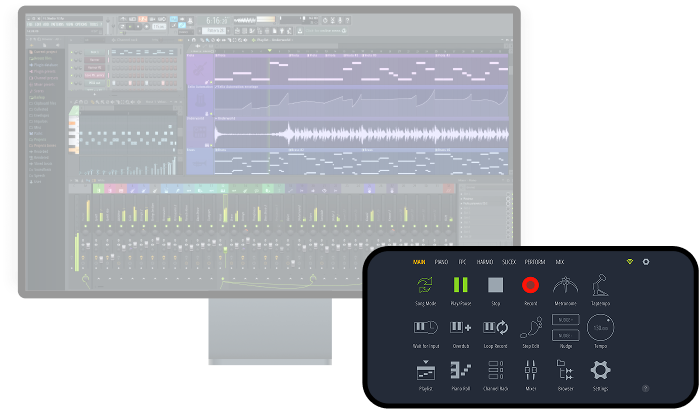The image size is (699, 413).
Task: Click the lower Nudge button
Action: pyautogui.click(x=565, y=335)
